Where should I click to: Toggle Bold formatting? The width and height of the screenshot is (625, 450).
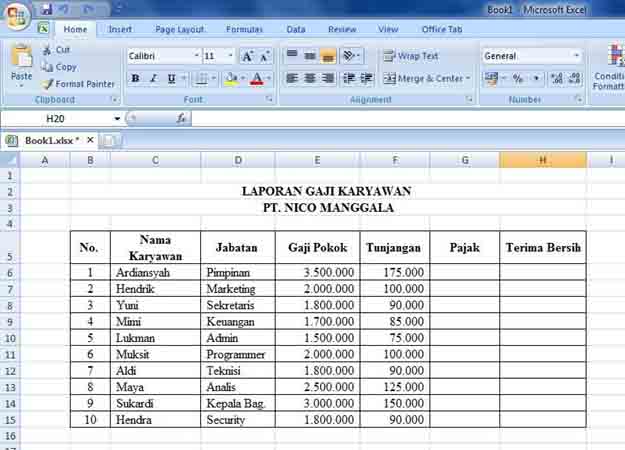pos(135,79)
